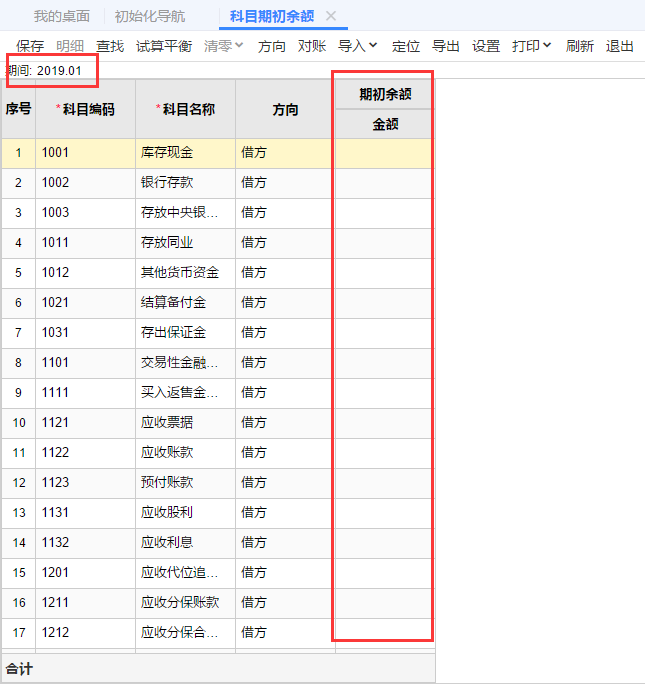Click 对账 toolbar button

312,46
